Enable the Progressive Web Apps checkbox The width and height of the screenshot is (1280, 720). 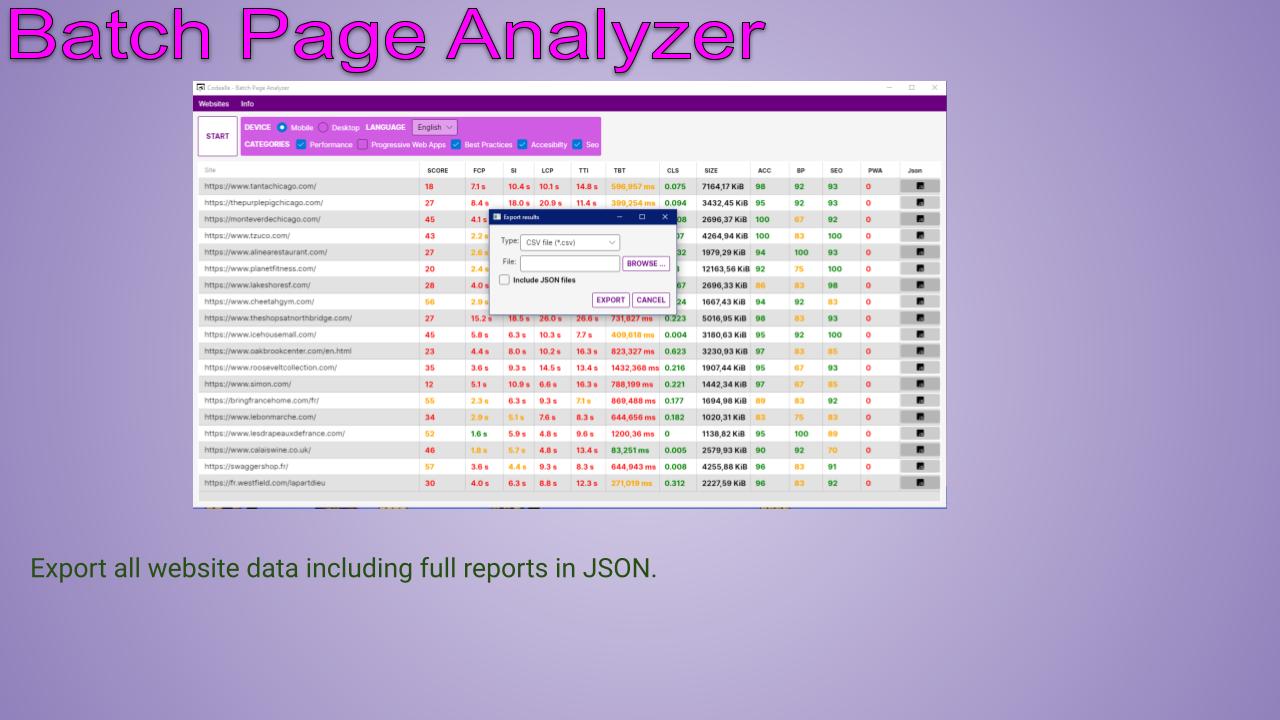(x=362, y=144)
